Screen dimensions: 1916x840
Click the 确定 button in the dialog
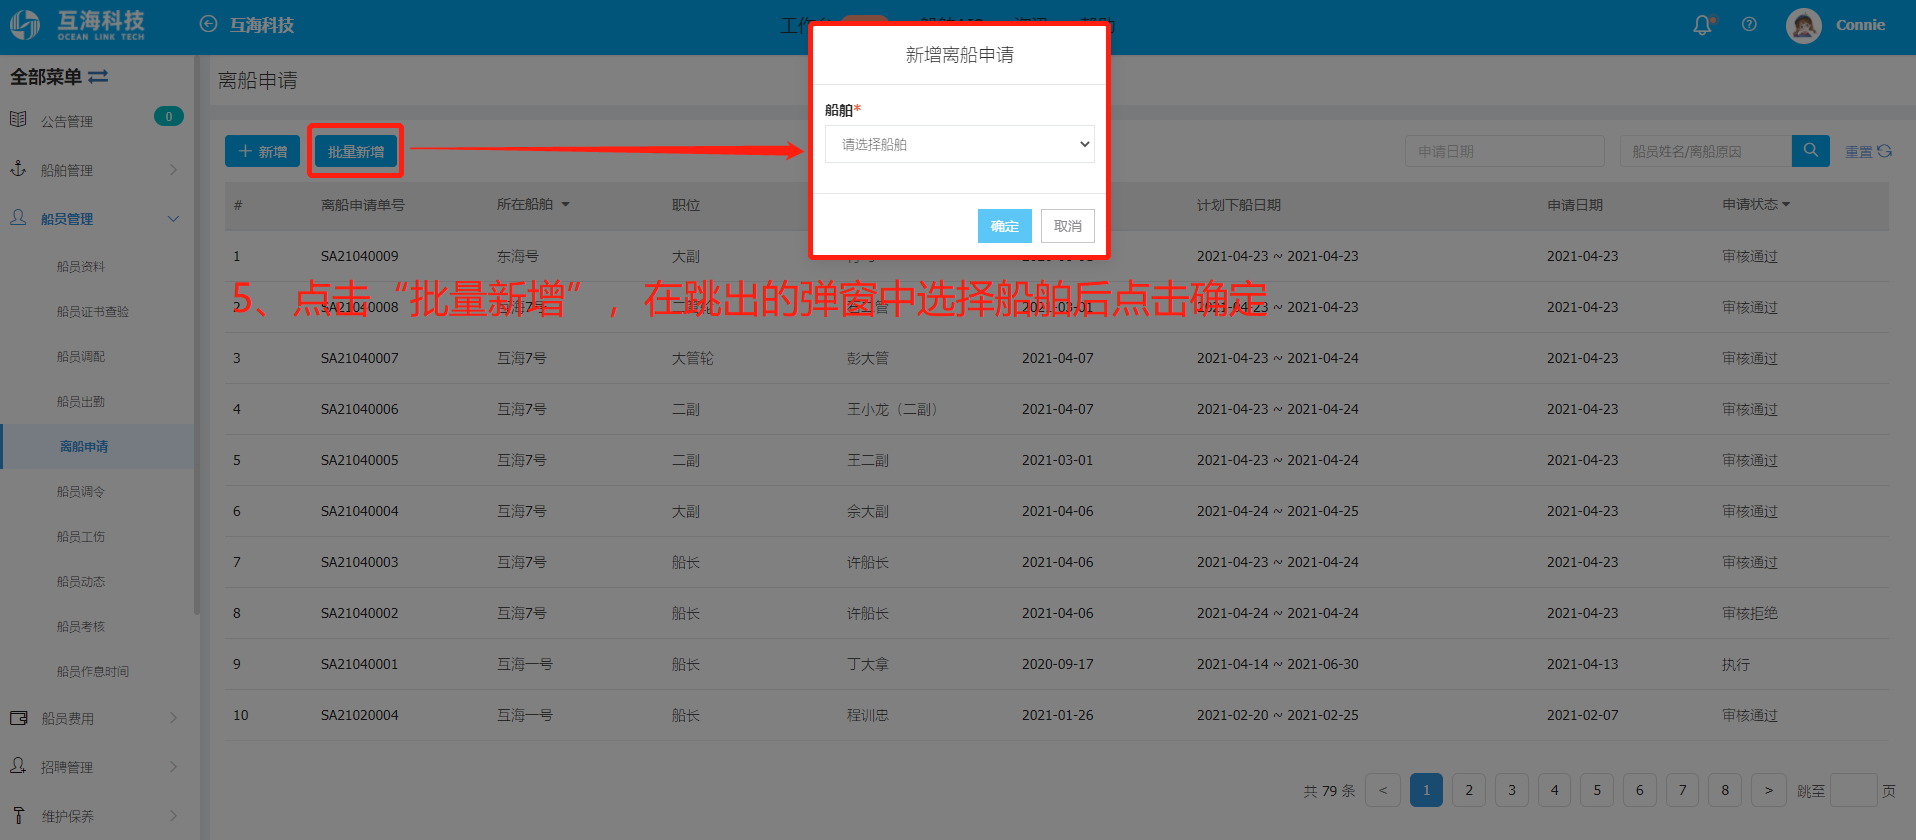[x=1004, y=226]
